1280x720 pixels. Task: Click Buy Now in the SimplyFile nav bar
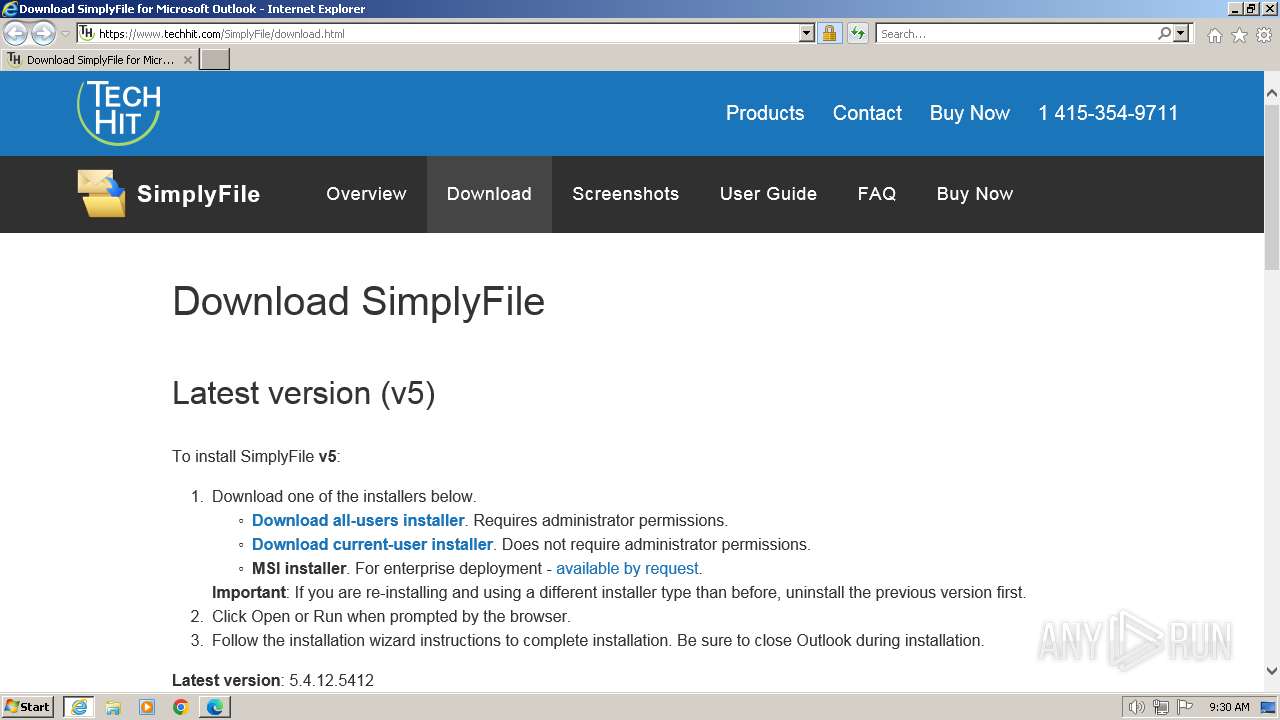coord(975,194)
